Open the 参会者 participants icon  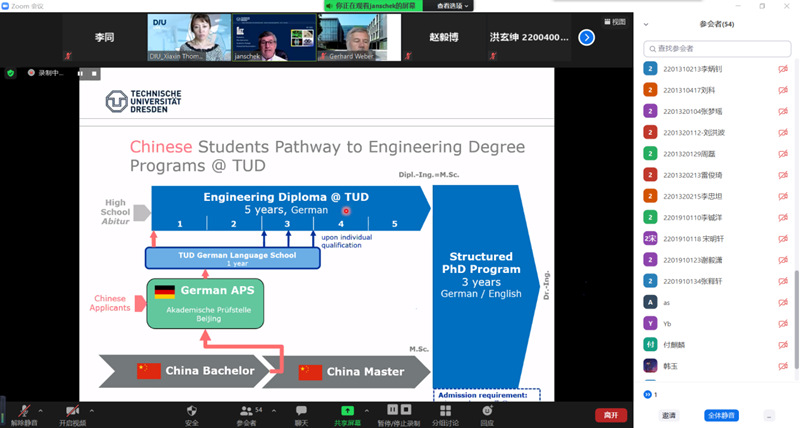point(246,411)
